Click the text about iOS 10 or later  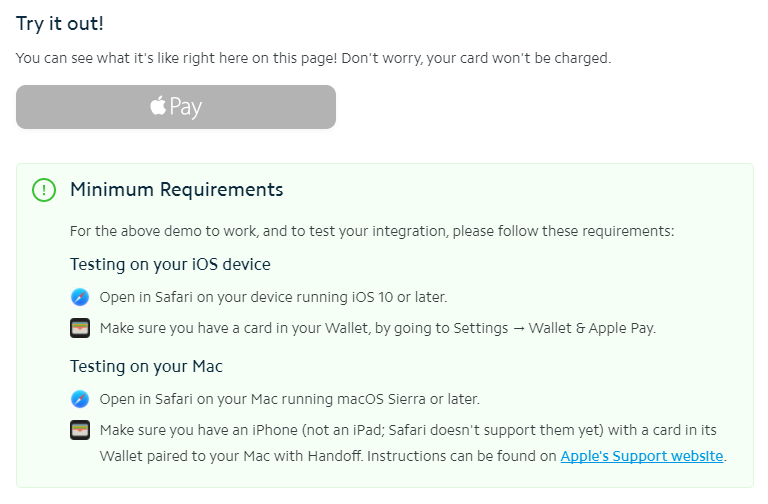pyautogui.click(x=273, y=297)
